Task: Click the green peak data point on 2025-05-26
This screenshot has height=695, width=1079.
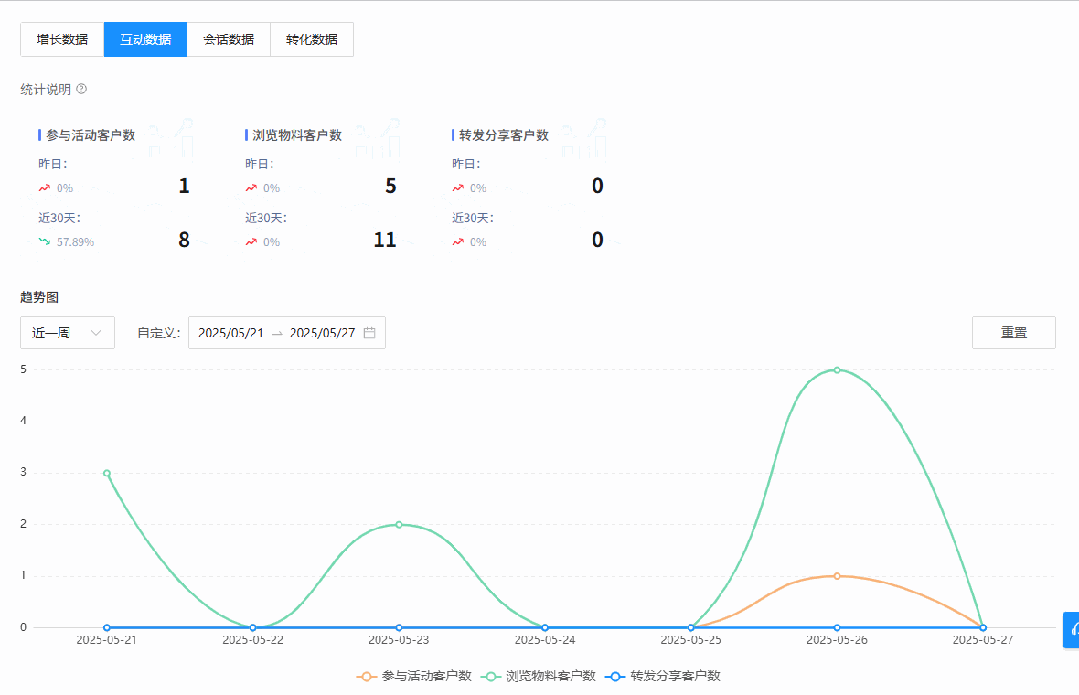Action: [x=837, y=370]
